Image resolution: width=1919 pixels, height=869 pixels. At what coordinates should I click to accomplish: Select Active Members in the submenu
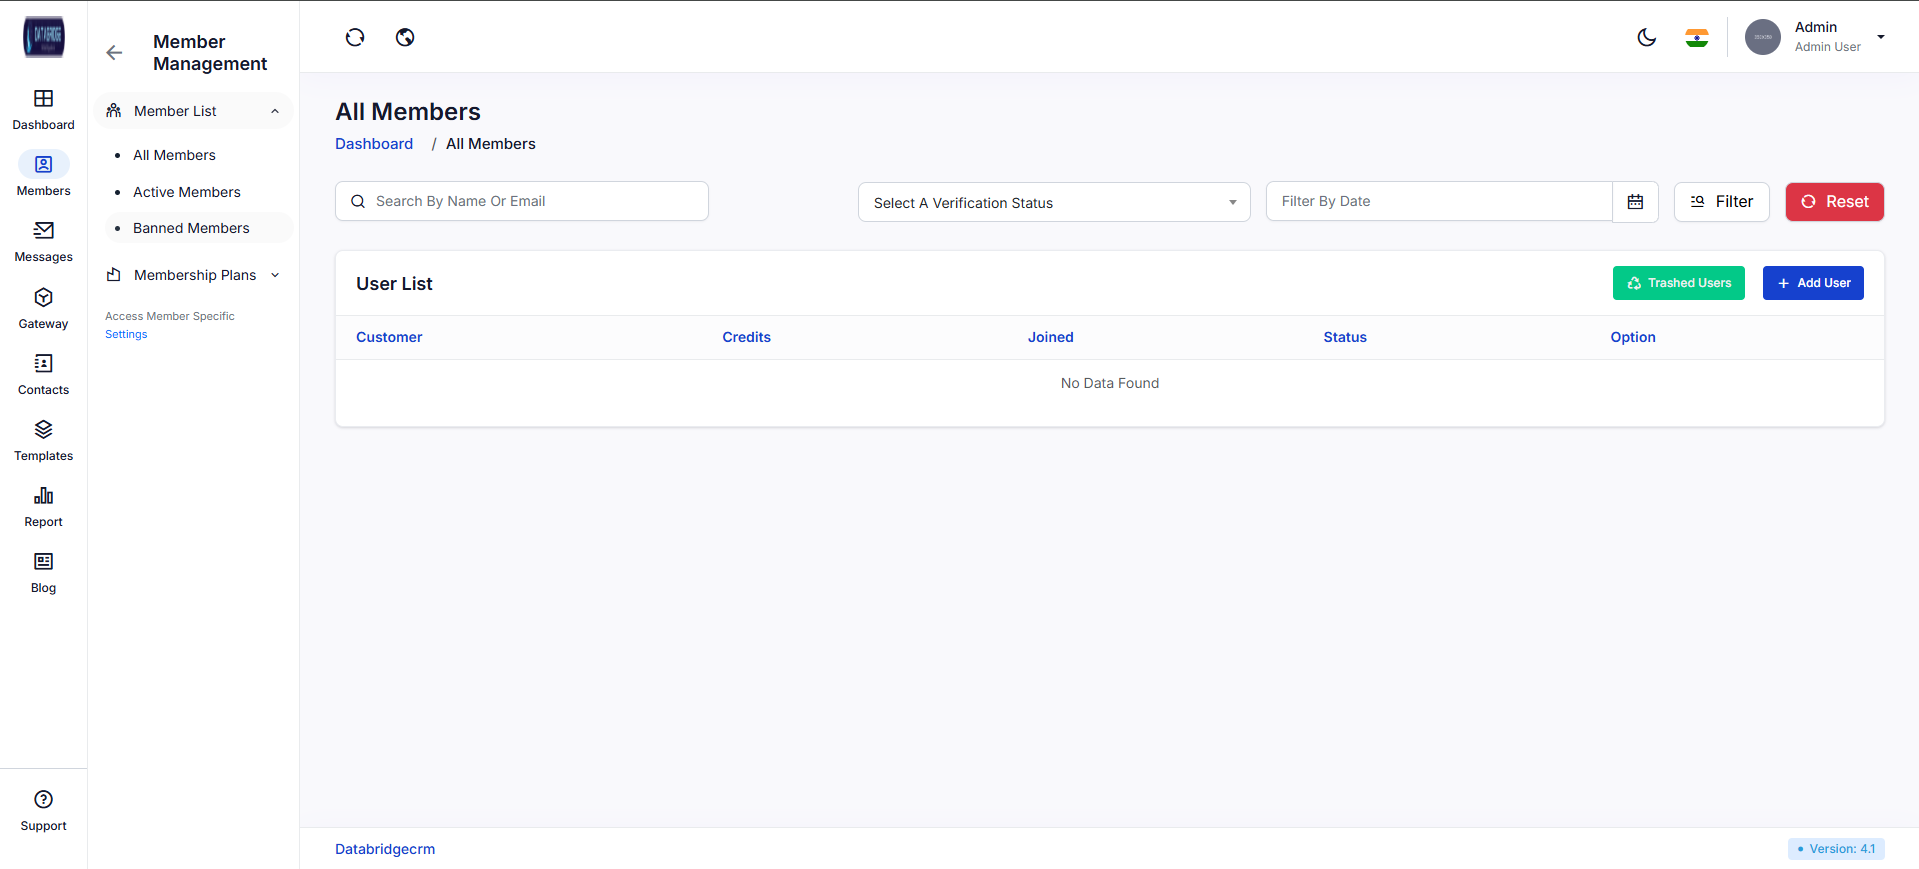point(187,192)
